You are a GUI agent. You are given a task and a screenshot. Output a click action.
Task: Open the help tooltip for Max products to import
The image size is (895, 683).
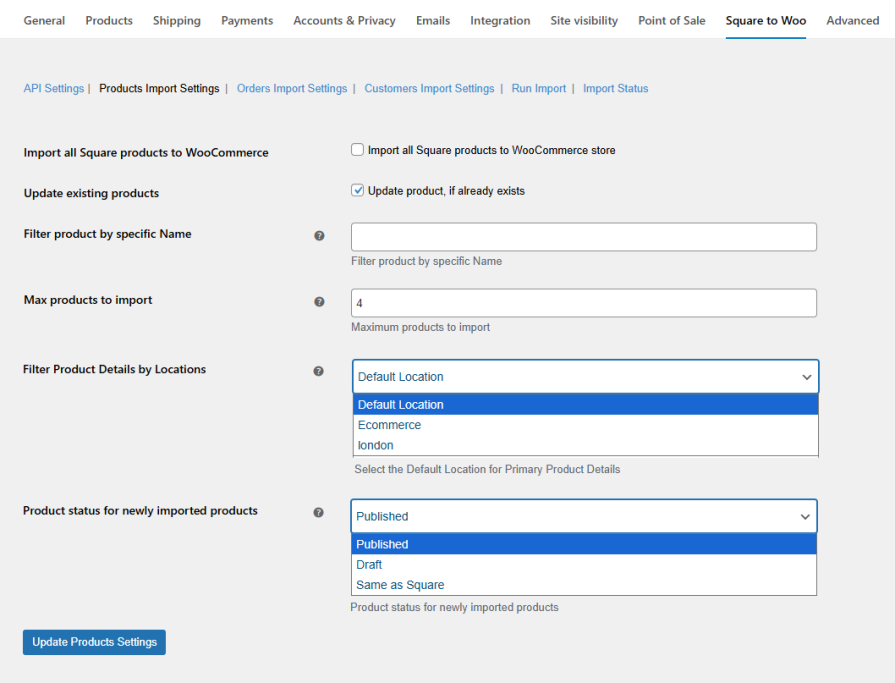(x=319, y=301)
